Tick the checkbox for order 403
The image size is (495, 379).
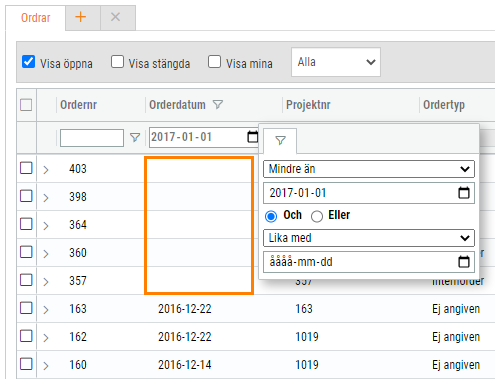pos(26,168)
